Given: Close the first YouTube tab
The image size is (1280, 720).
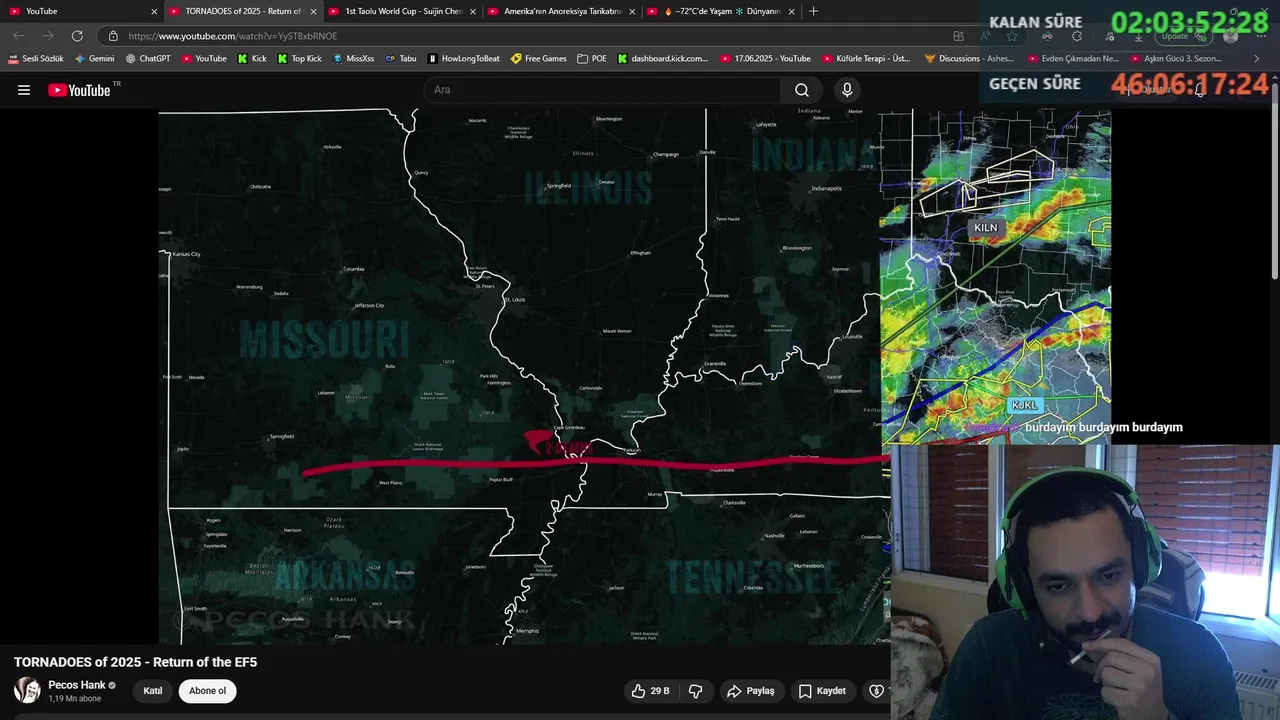Looking at the screenshot, I should click(154, 12).
